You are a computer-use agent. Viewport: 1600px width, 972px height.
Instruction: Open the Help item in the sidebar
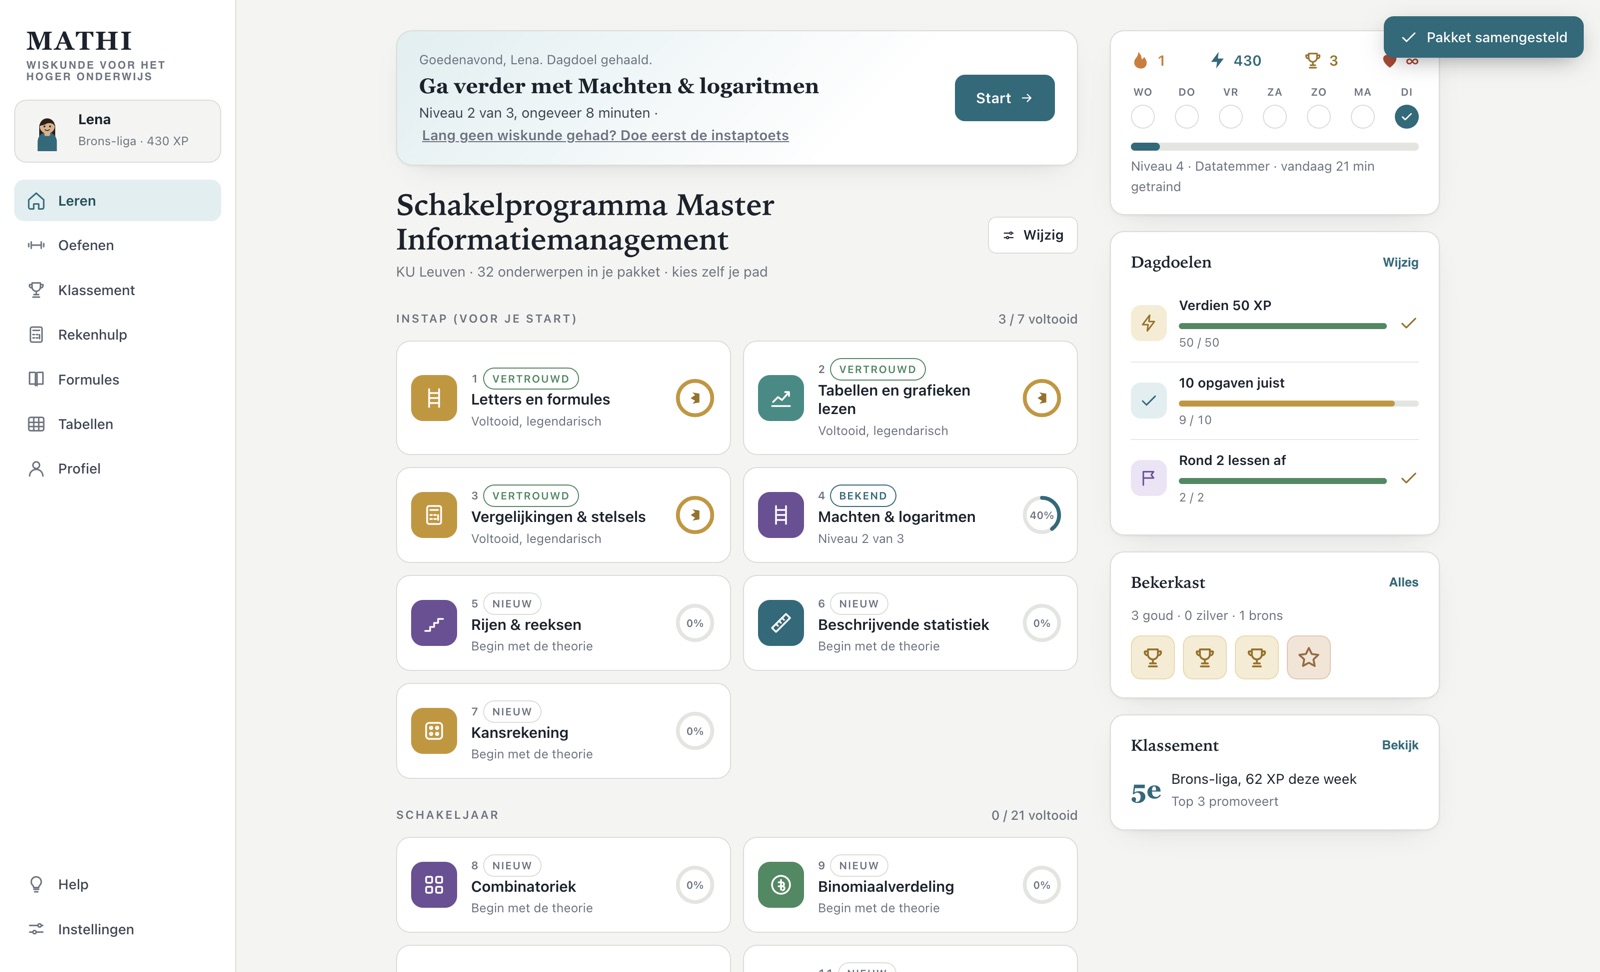(x=118, y=885)
